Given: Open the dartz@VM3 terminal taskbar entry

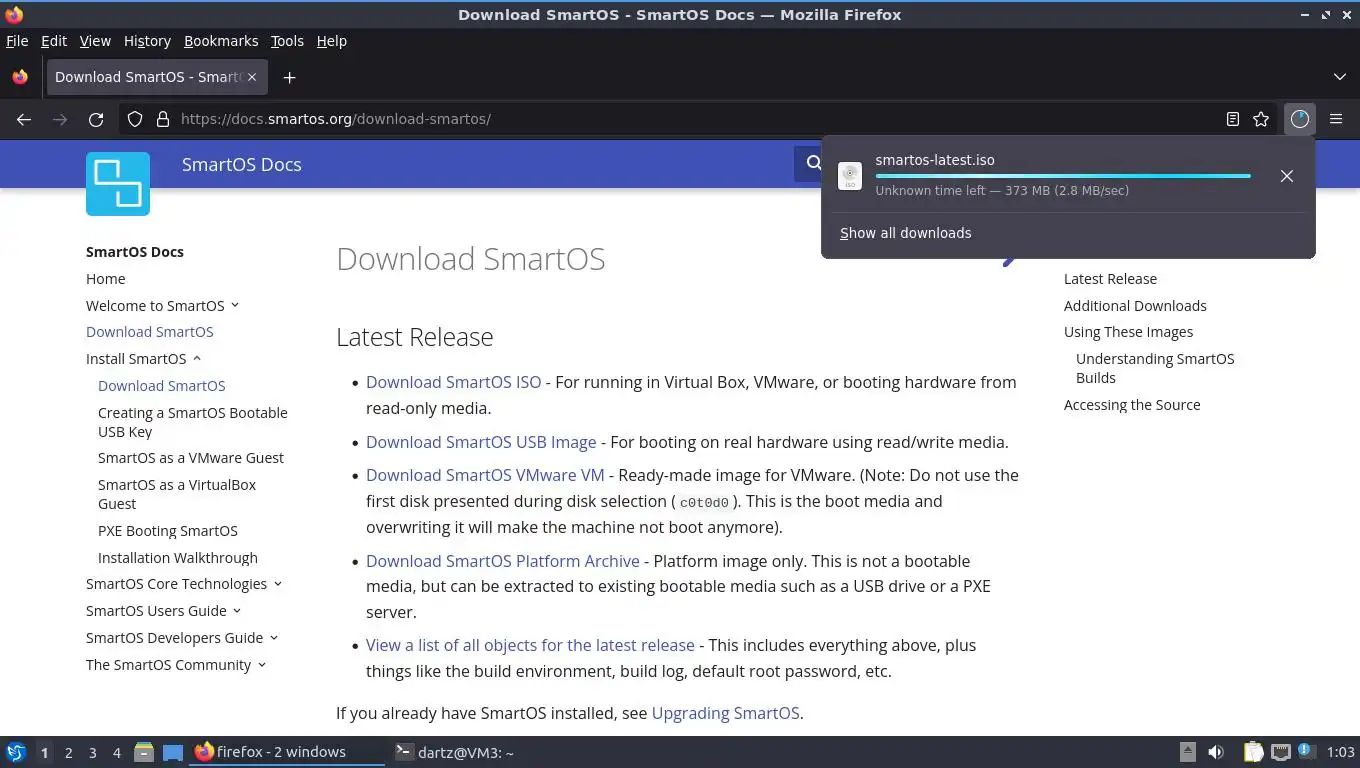Looking at the screenshot, I should [x=455, y=752].
